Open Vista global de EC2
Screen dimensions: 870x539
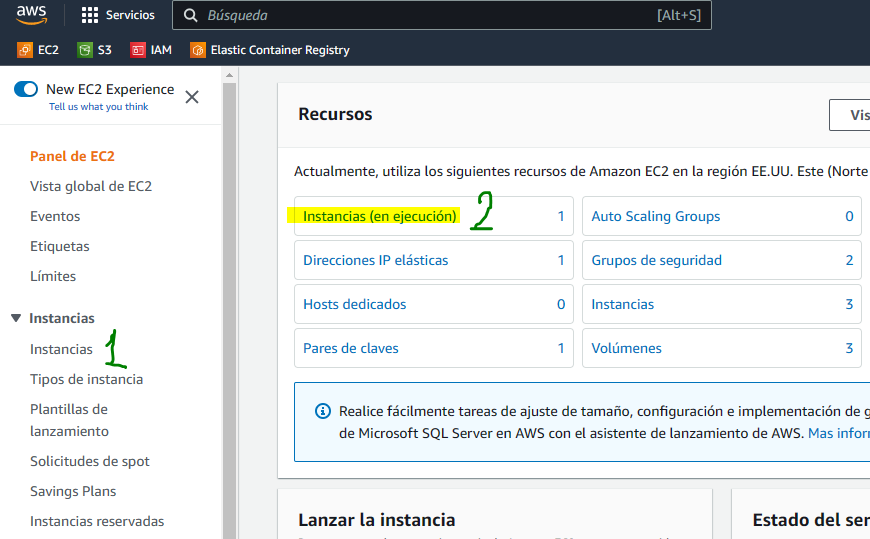point(91,186)
